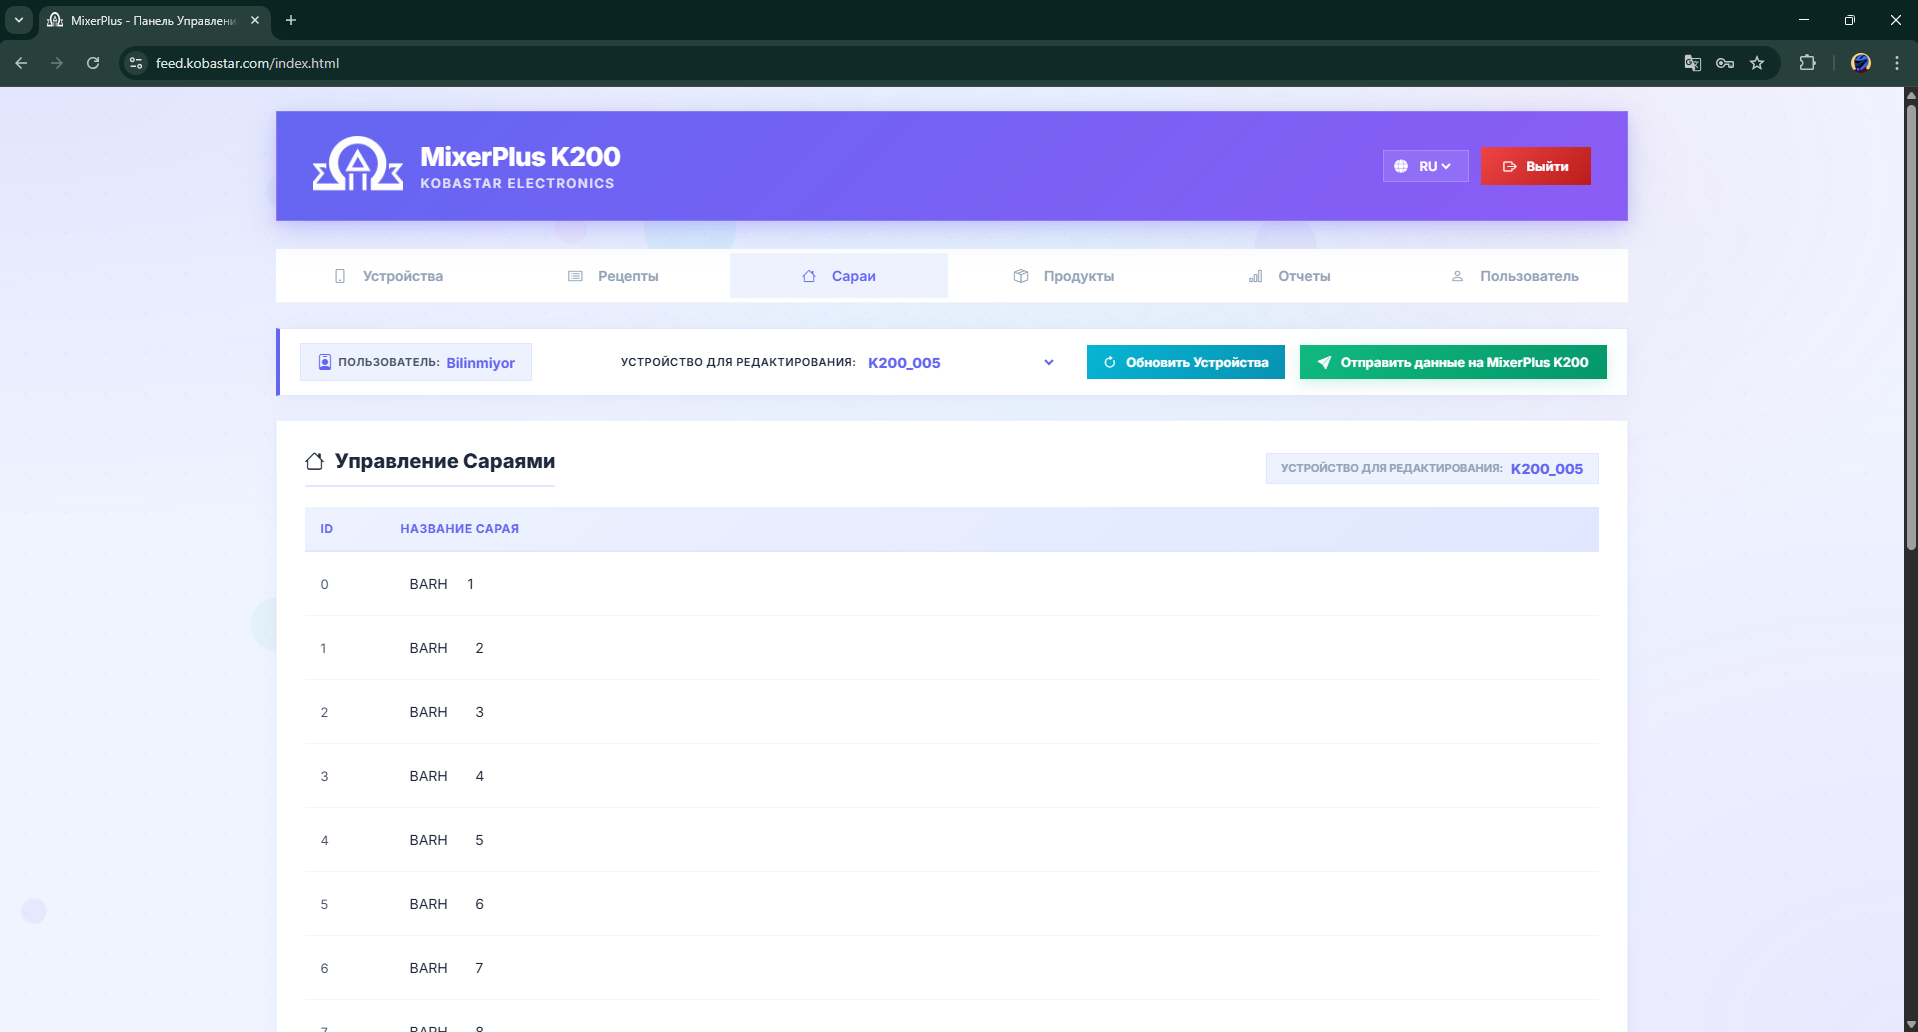Click the Chrome profile avatar icon
Image resolution: width=1918 pixels, height=1032 pixels.
tap(1860, 63)
